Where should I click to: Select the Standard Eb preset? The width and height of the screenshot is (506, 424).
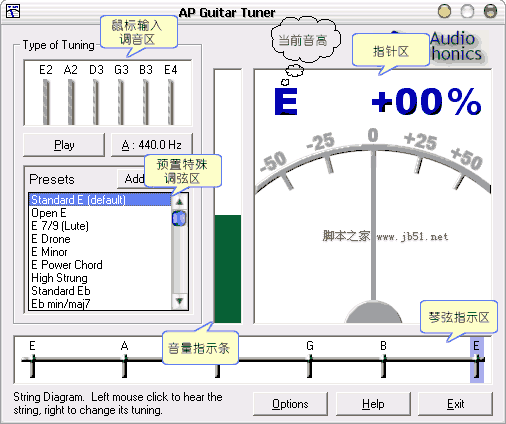100,291
